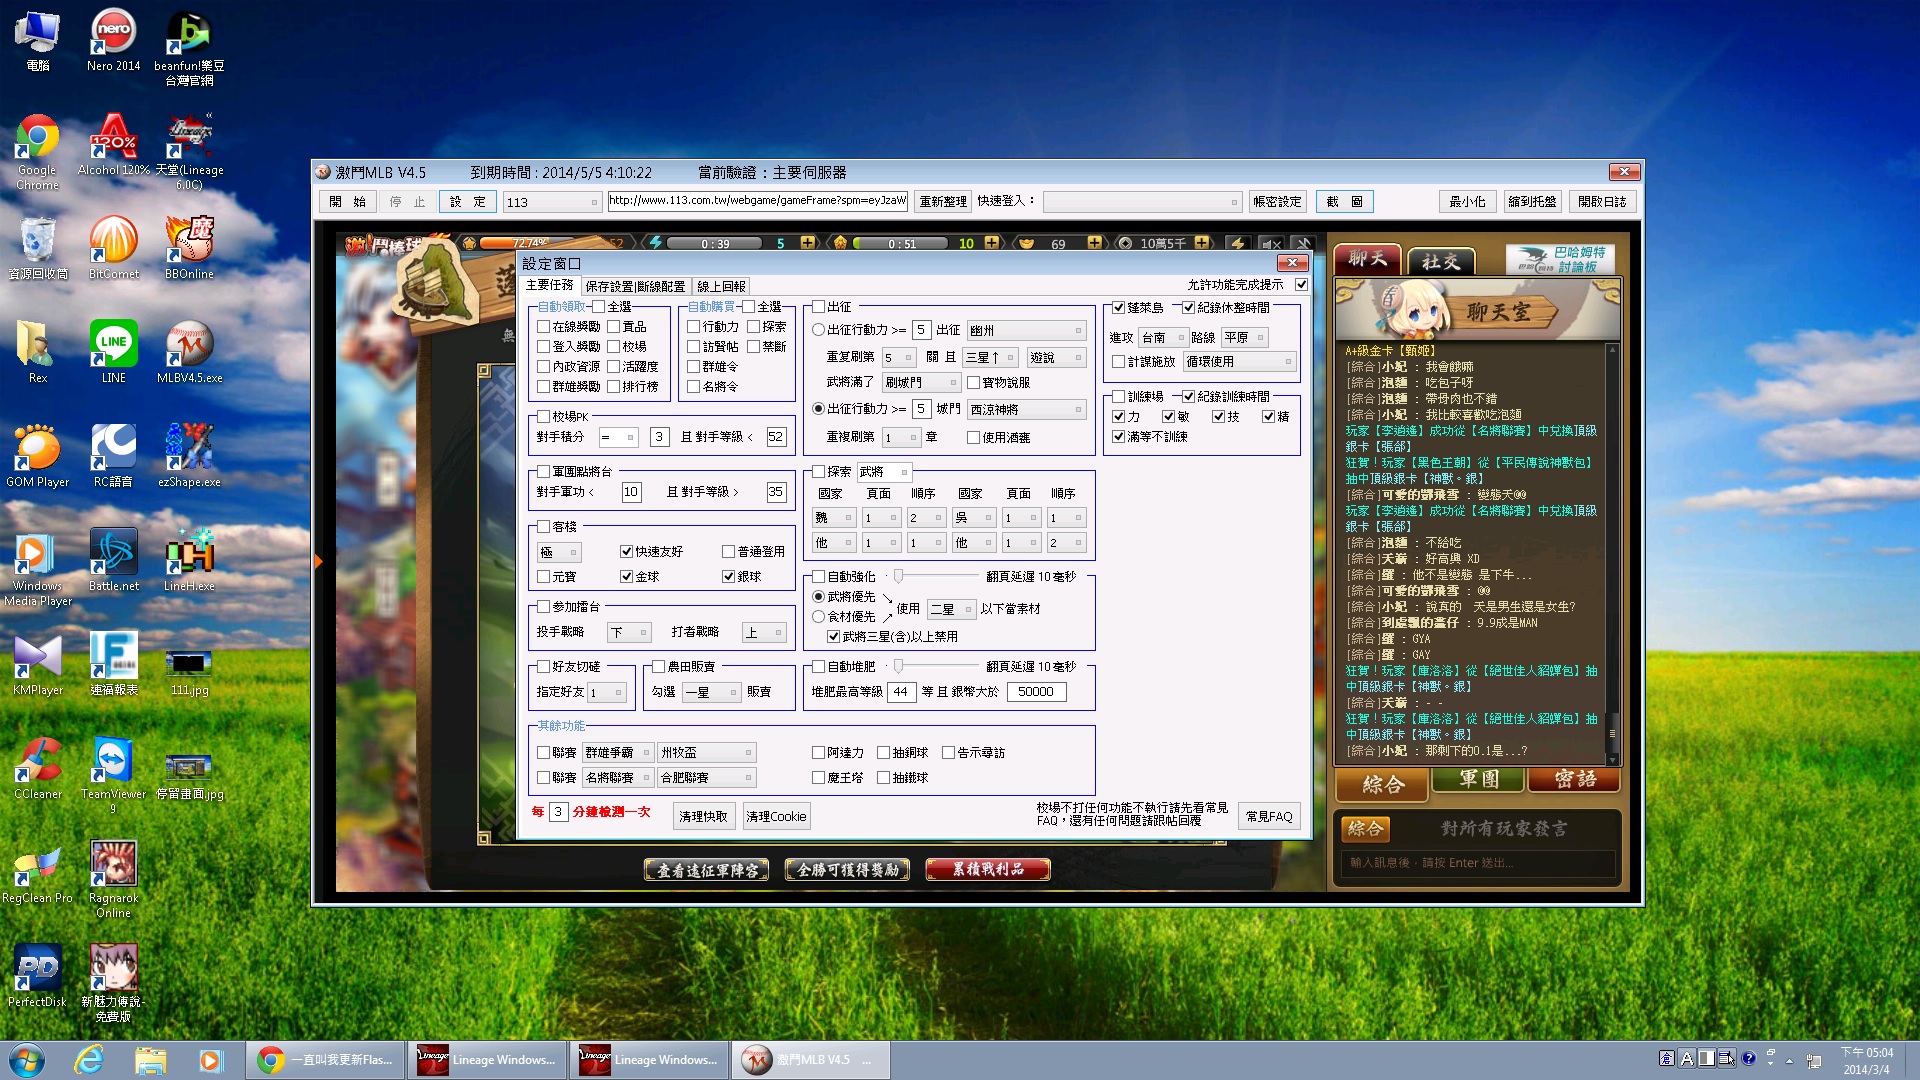This screenshot has width=1920, height=1080.
Task: Open the 循環使用 strategy dropdown
Action: coord(1240,362)
